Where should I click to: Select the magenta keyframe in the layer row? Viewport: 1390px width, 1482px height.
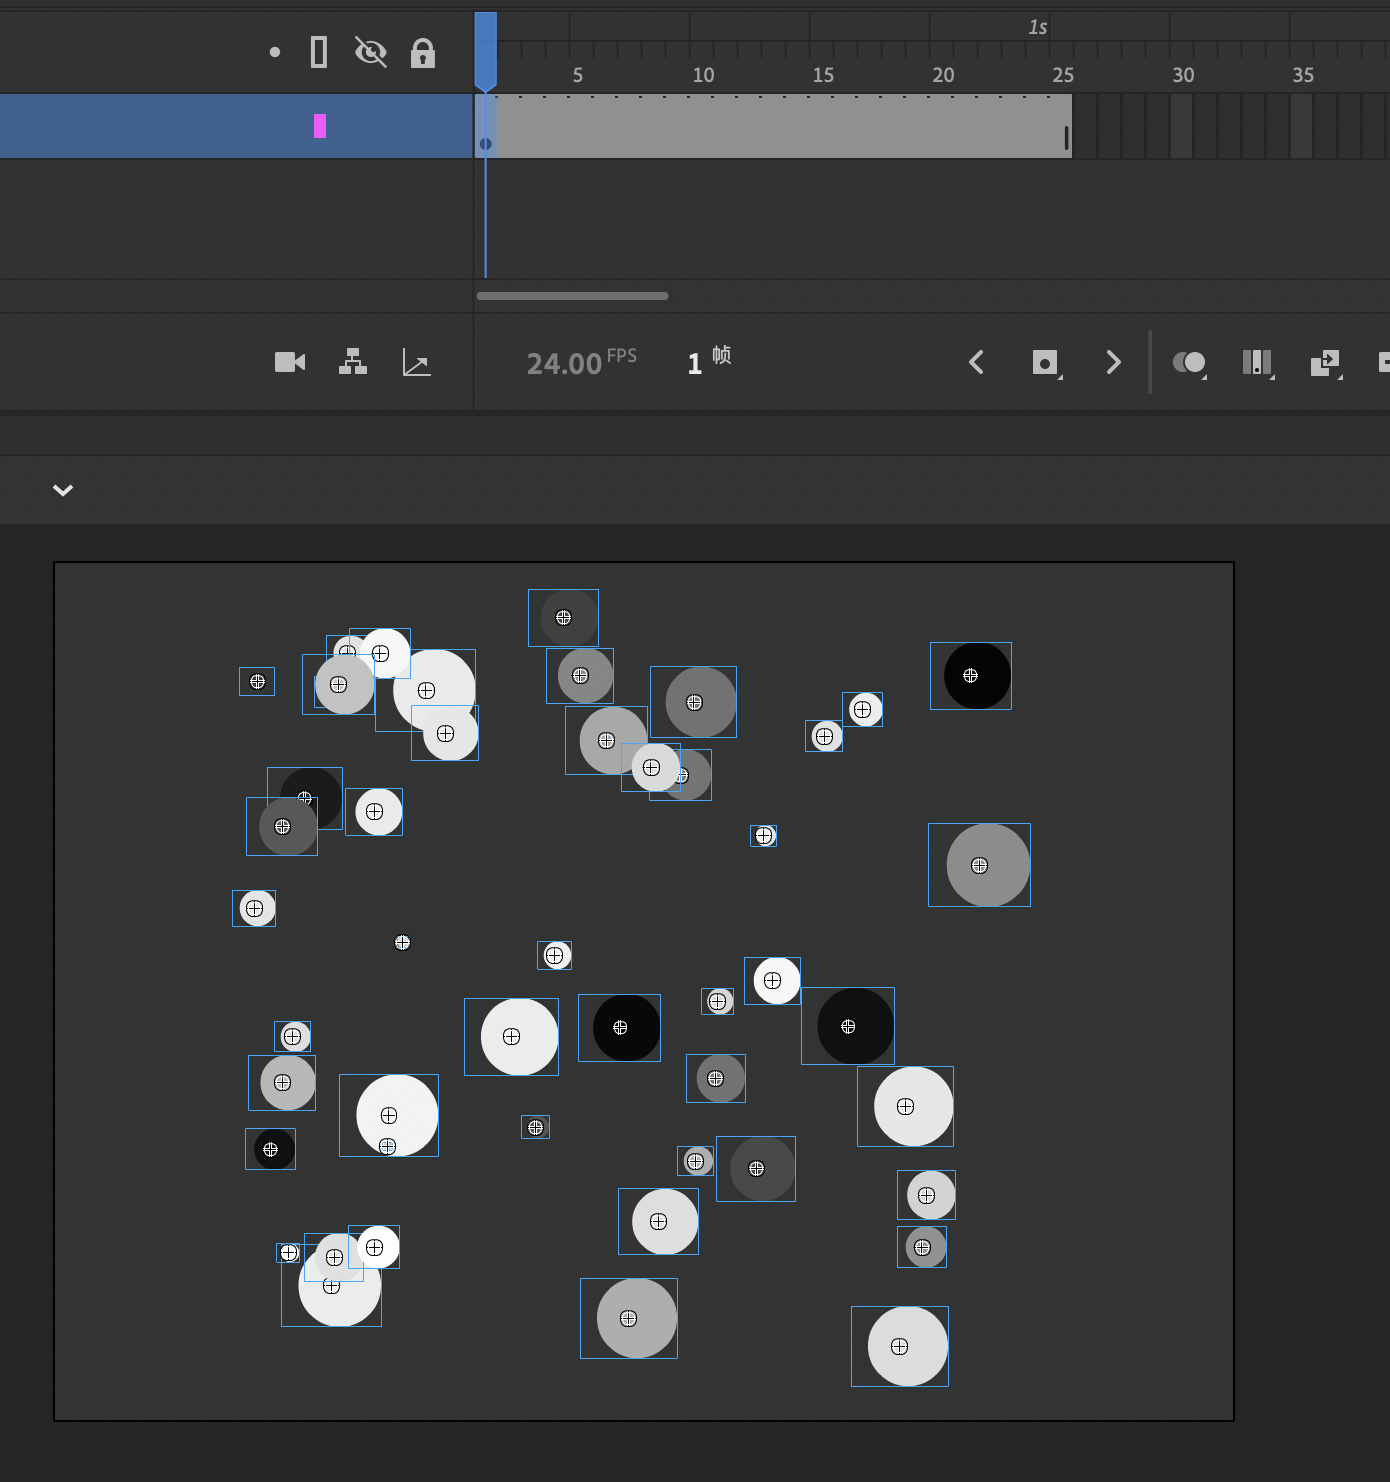pyautogui.click(x=320, y=125)
